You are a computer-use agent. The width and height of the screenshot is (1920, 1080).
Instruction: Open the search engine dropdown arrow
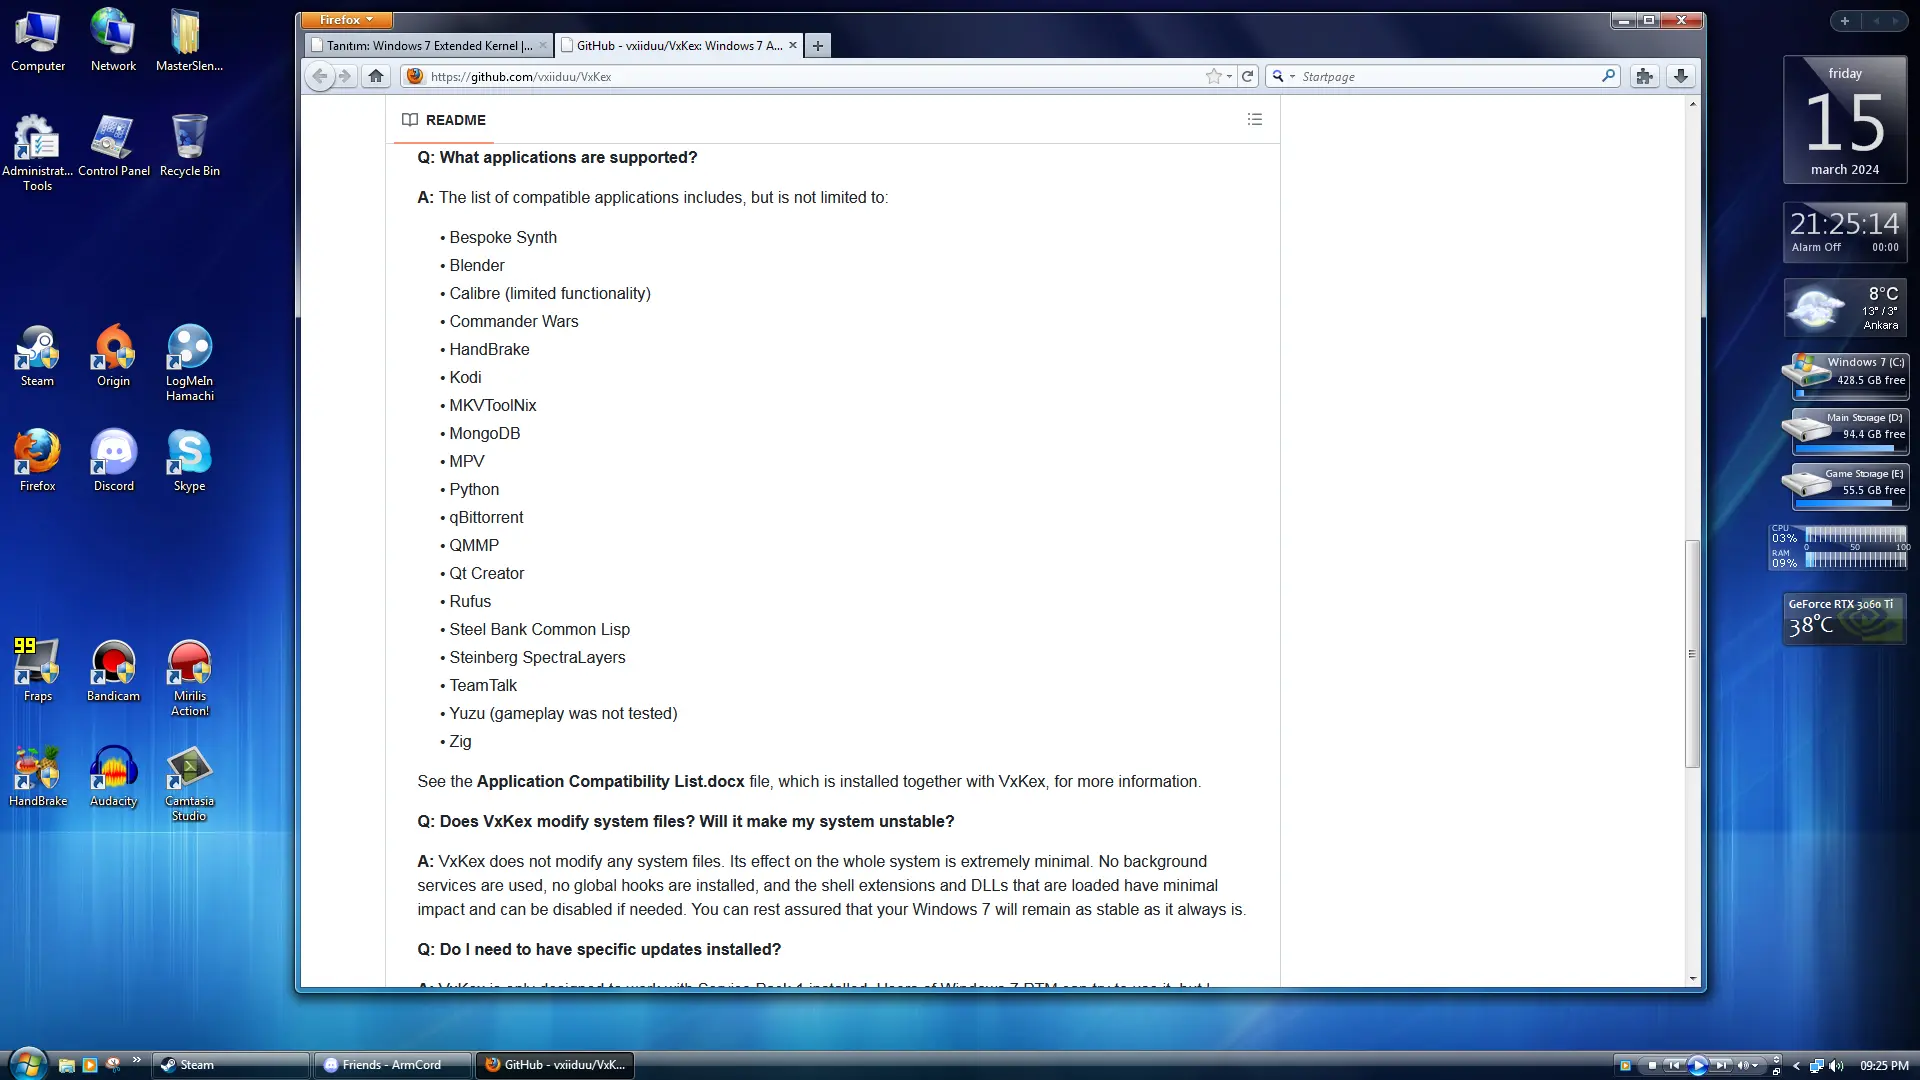click(x=1292, y=76)
